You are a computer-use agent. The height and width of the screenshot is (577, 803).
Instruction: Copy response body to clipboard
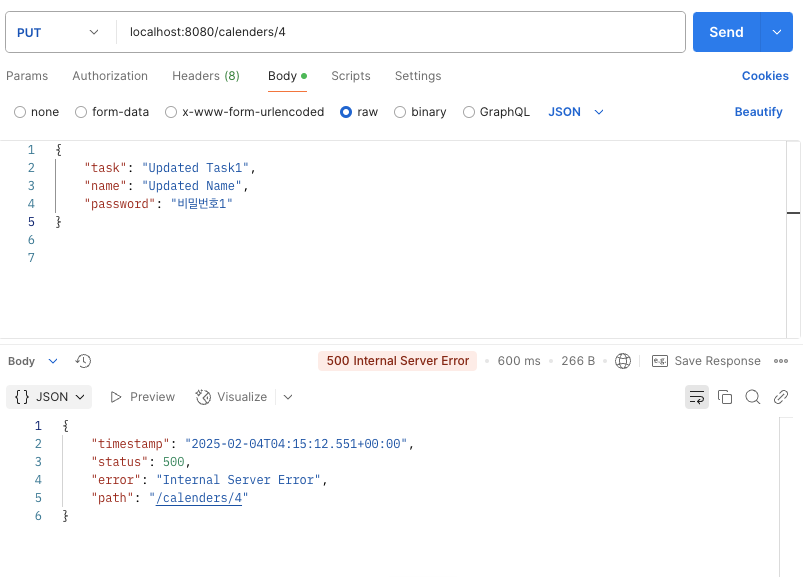coord(725,397)
